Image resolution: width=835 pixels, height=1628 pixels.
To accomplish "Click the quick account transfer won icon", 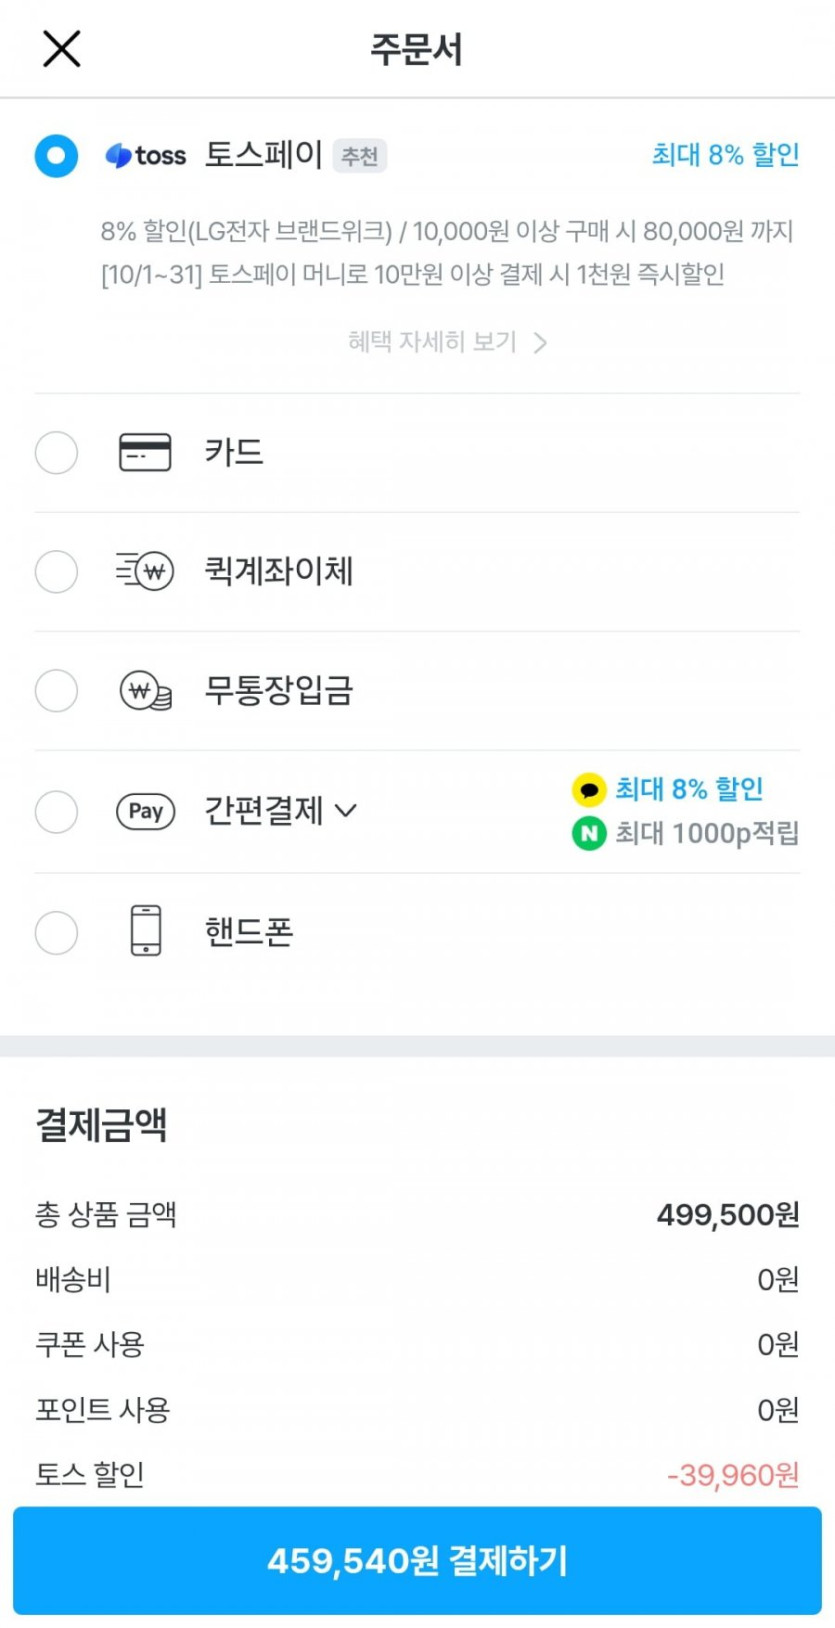I will coord(146,571).
